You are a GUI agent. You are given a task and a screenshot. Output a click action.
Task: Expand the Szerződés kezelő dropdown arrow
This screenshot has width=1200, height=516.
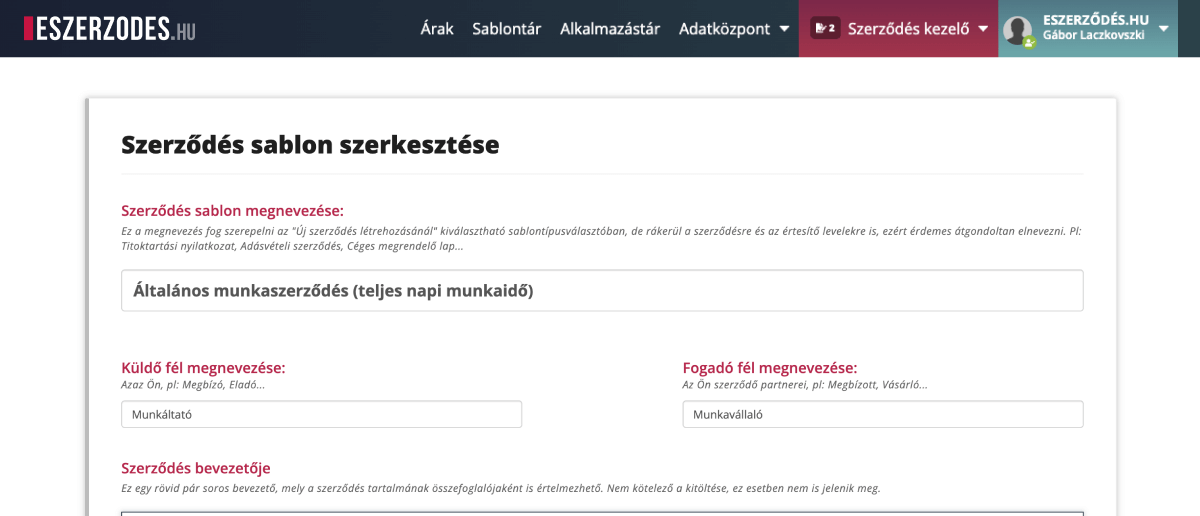click(x=984, y=29)
